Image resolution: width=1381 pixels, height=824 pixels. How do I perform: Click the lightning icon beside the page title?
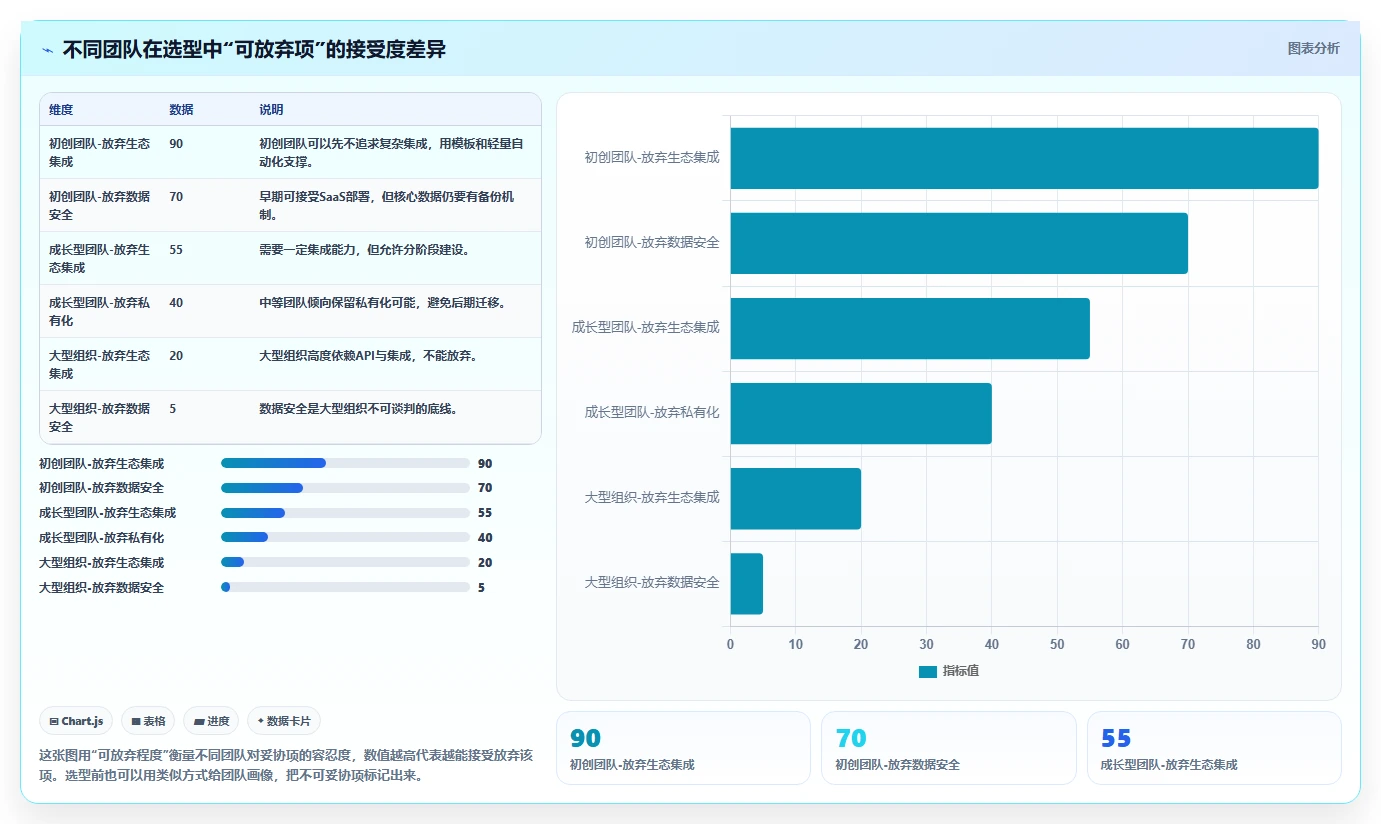(x=48, y=50)
